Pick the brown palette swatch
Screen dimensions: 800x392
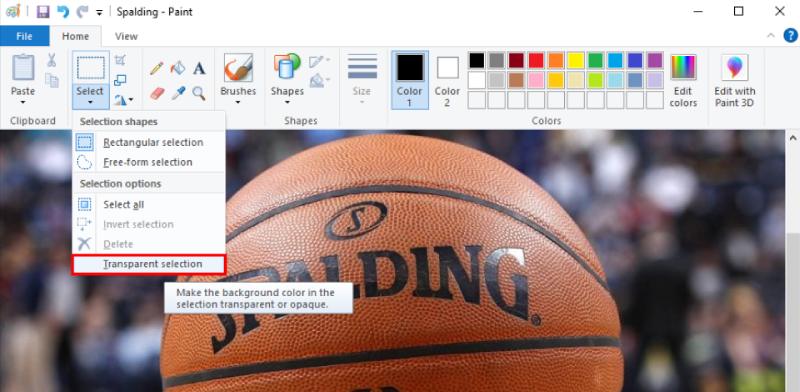coord(516,80)
